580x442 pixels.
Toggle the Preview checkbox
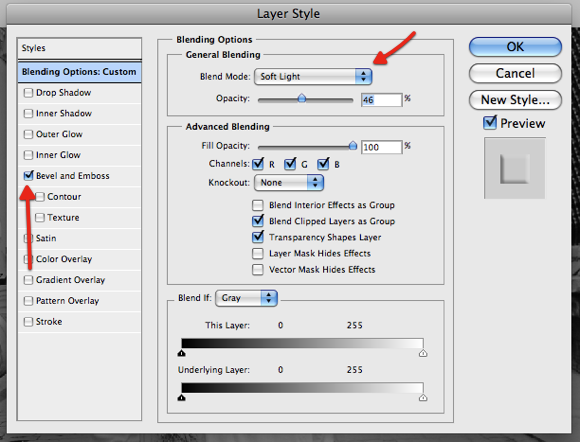click(x=490, y=122)
